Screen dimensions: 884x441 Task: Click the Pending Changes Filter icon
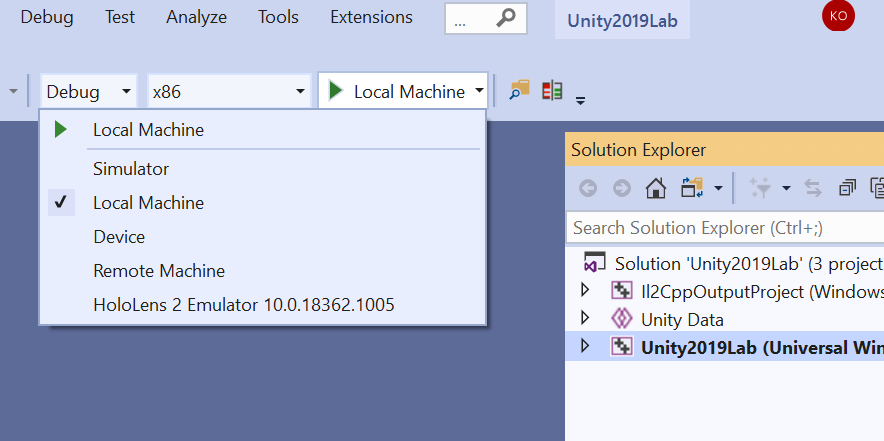tap(760, 188)
